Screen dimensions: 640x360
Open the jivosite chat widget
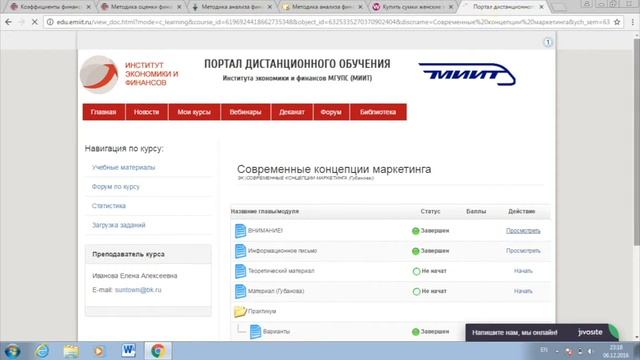point(542,332)
